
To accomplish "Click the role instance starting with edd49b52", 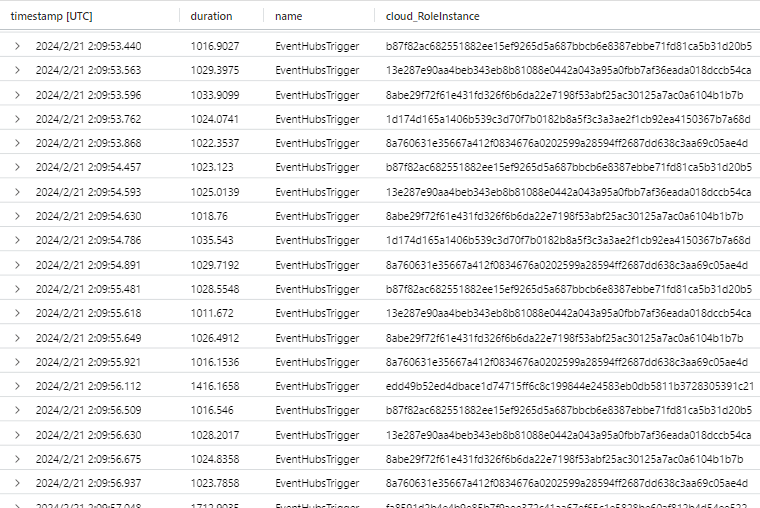I will pos(569,385).
